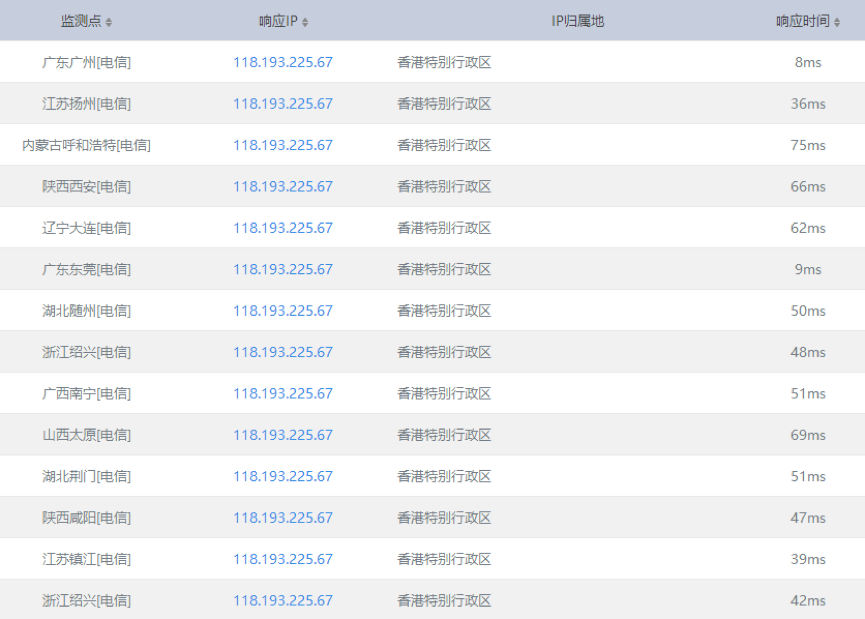Select the 湖北随州[电信] cell
The width and height of the screenshot is (865, 619).
pos(87,311)
